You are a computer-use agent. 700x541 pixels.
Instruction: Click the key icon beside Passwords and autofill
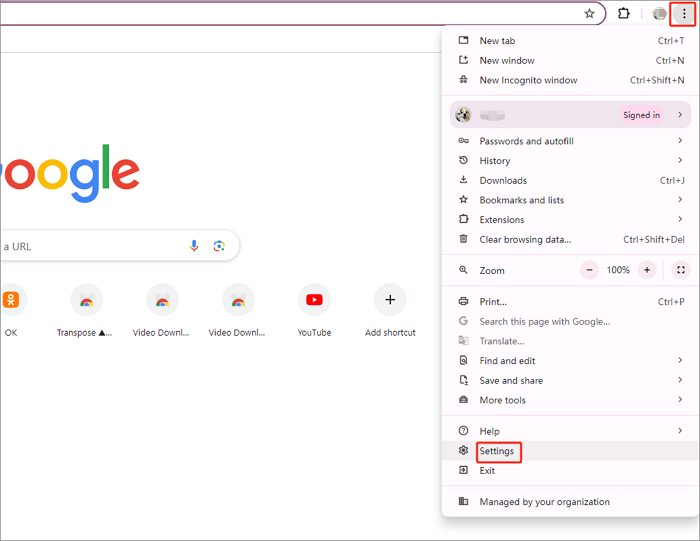click(463, 141)
